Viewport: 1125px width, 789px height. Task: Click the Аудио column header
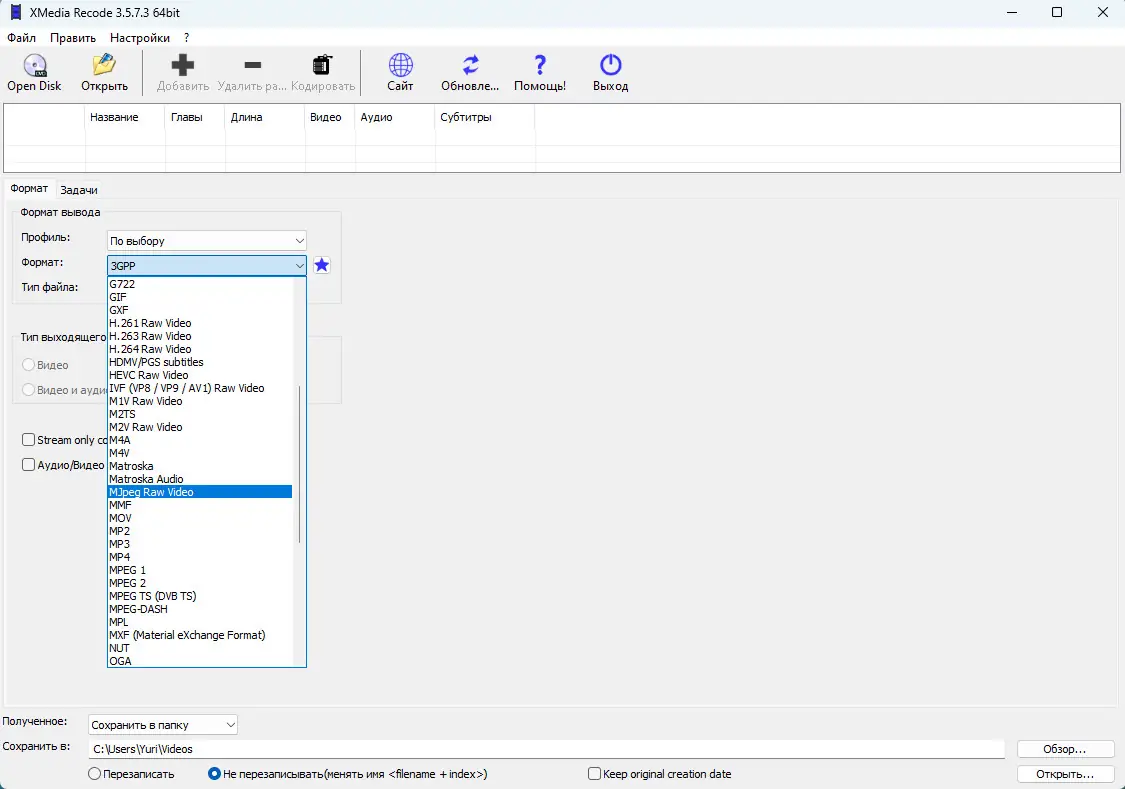(395, 117)
